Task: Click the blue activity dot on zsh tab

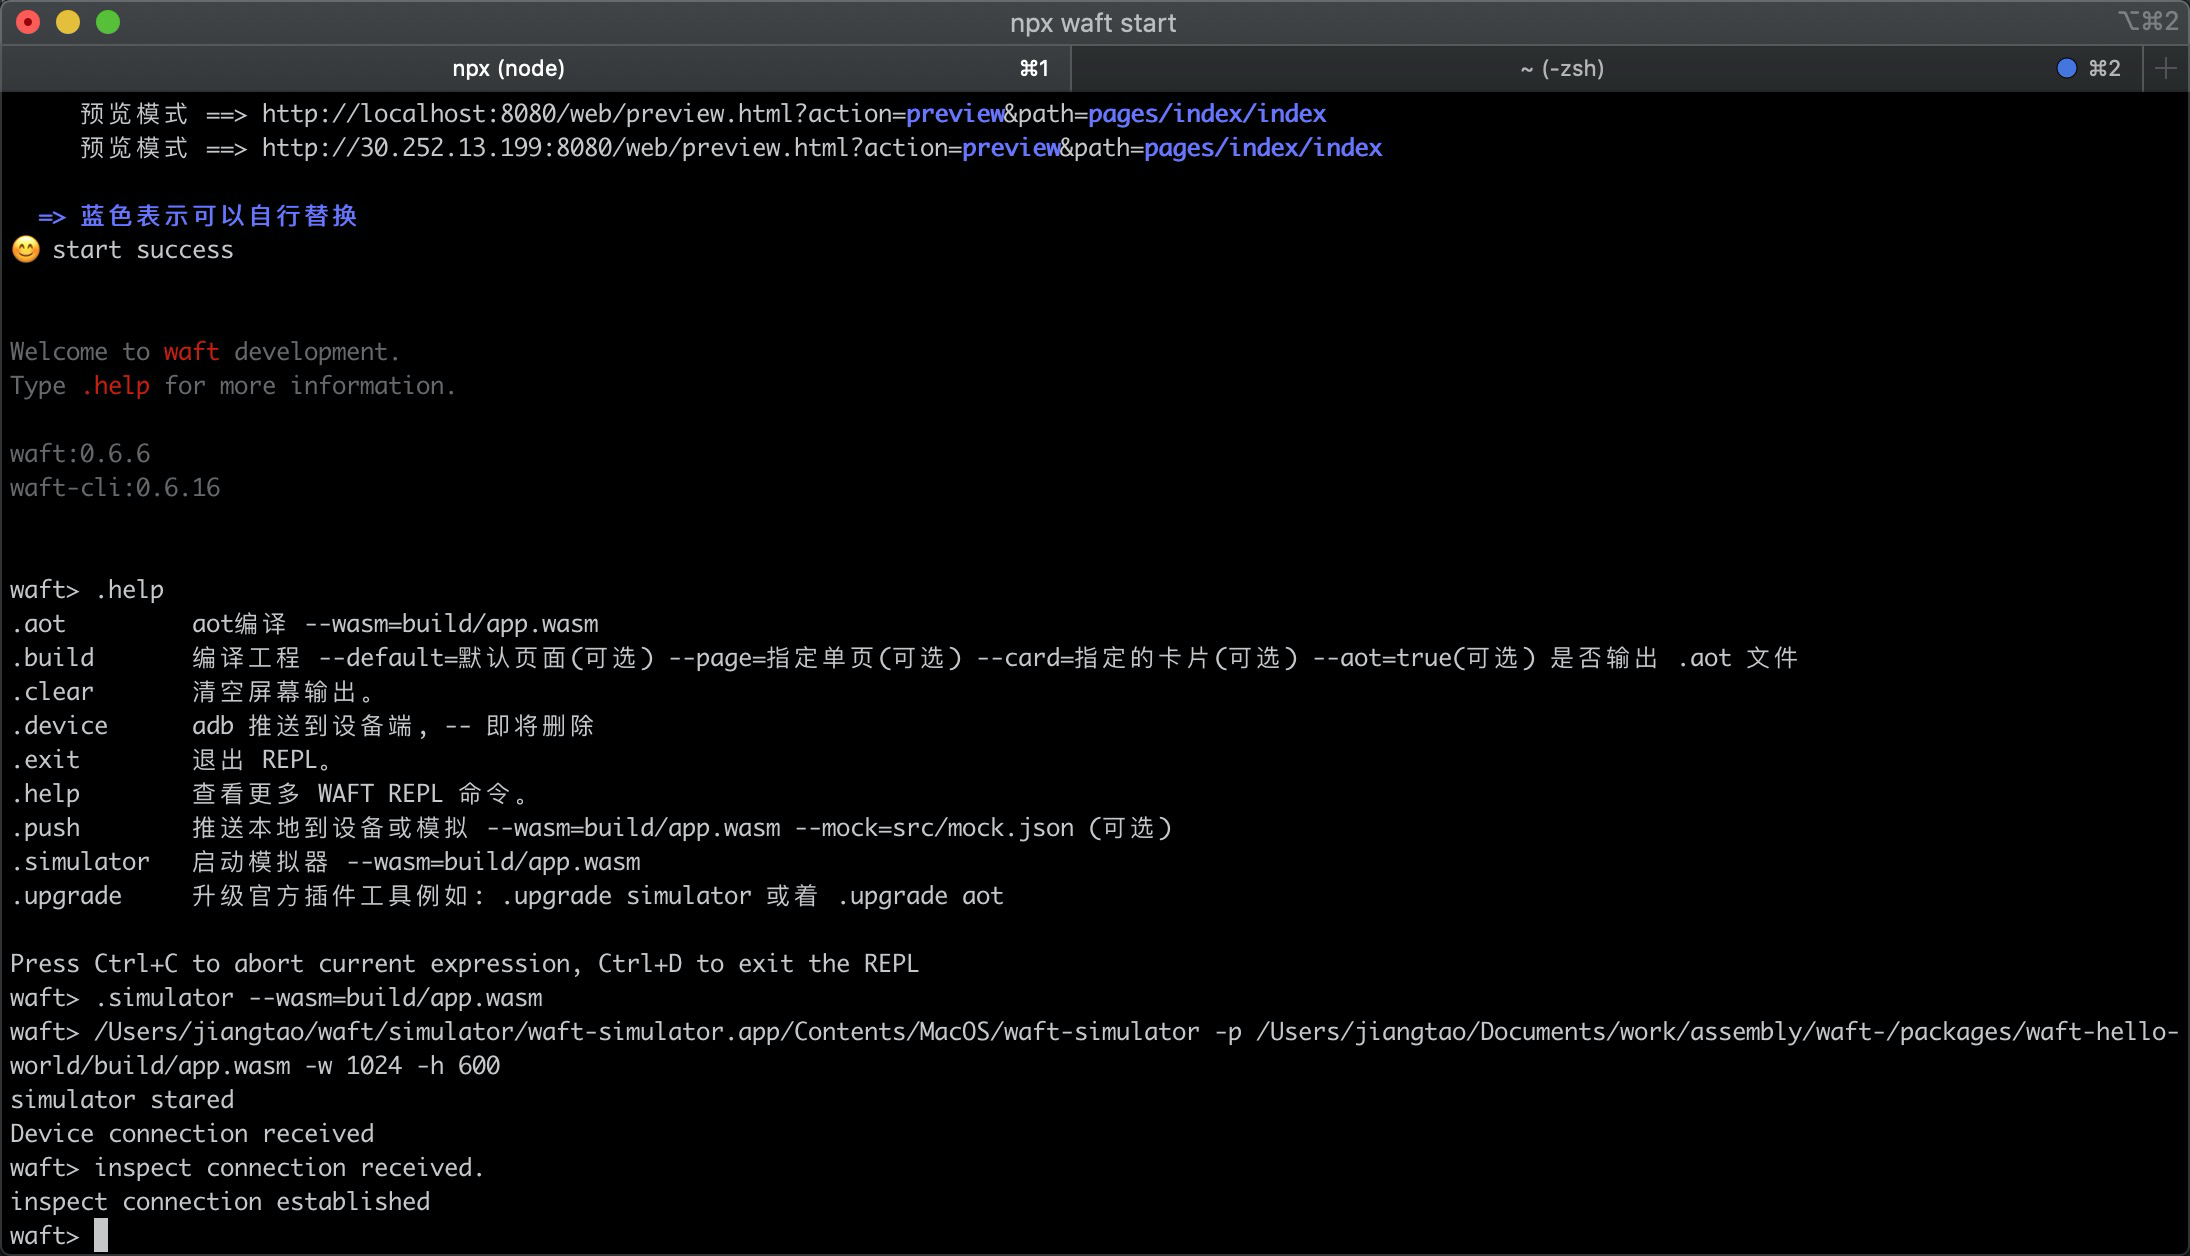Action: [2066, 68]
